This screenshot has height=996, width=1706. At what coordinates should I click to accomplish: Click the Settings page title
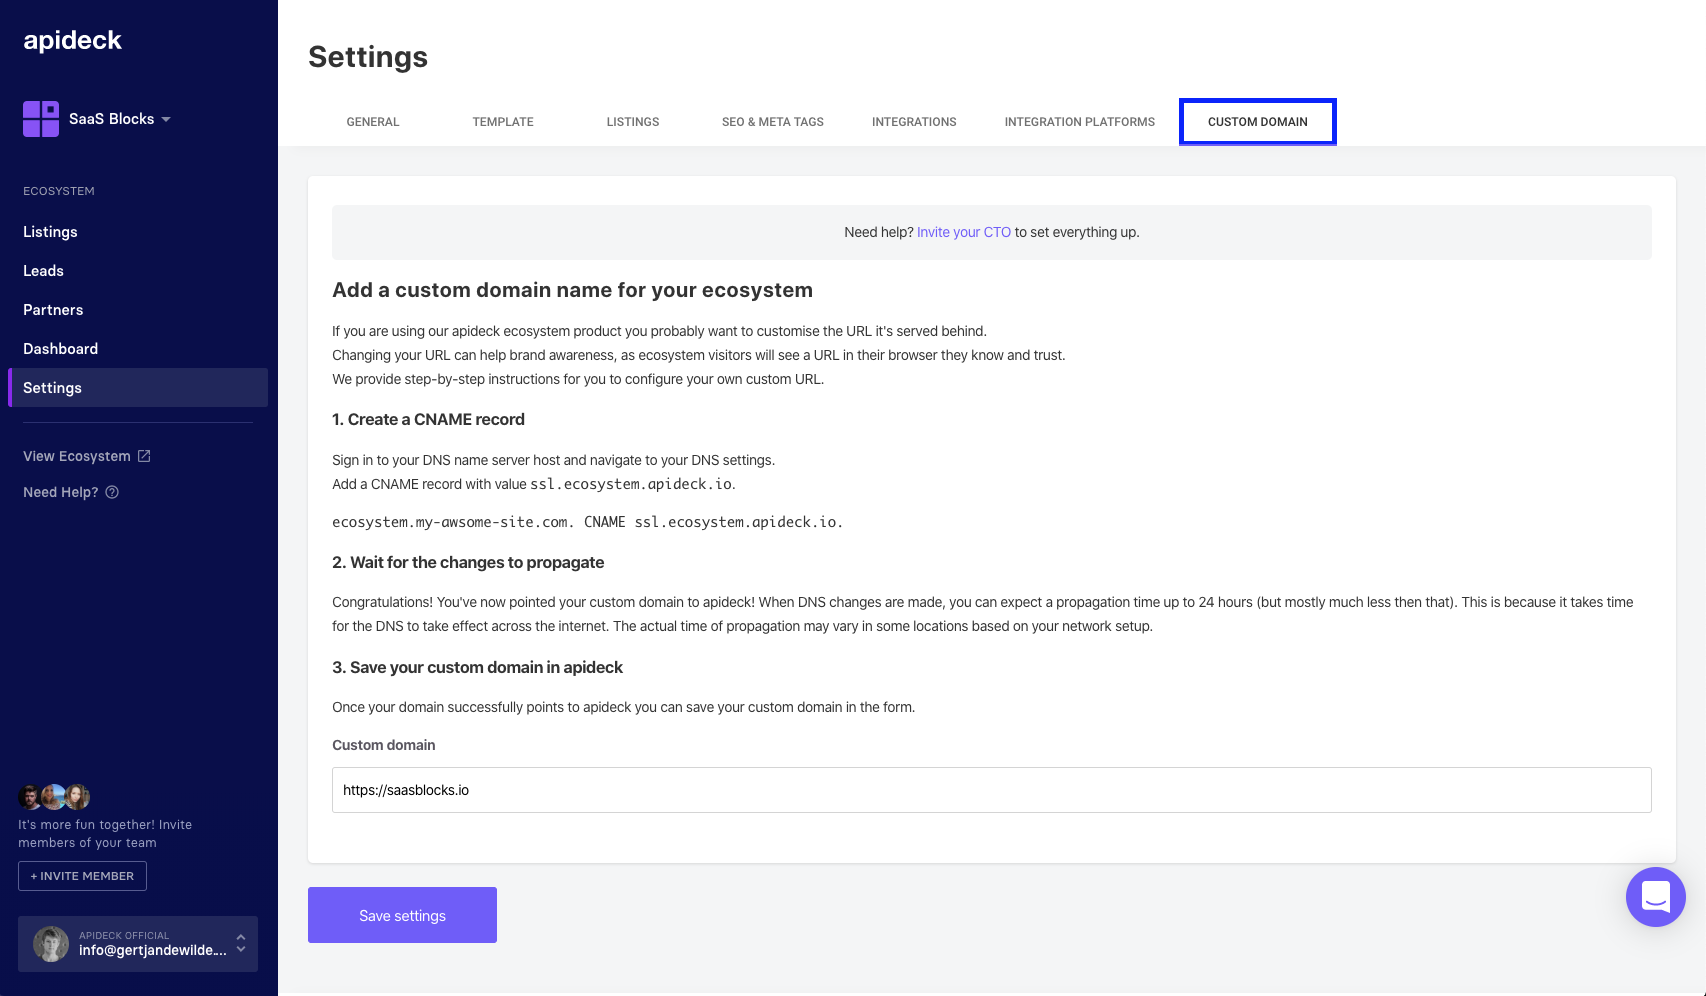tap(368, 57)
